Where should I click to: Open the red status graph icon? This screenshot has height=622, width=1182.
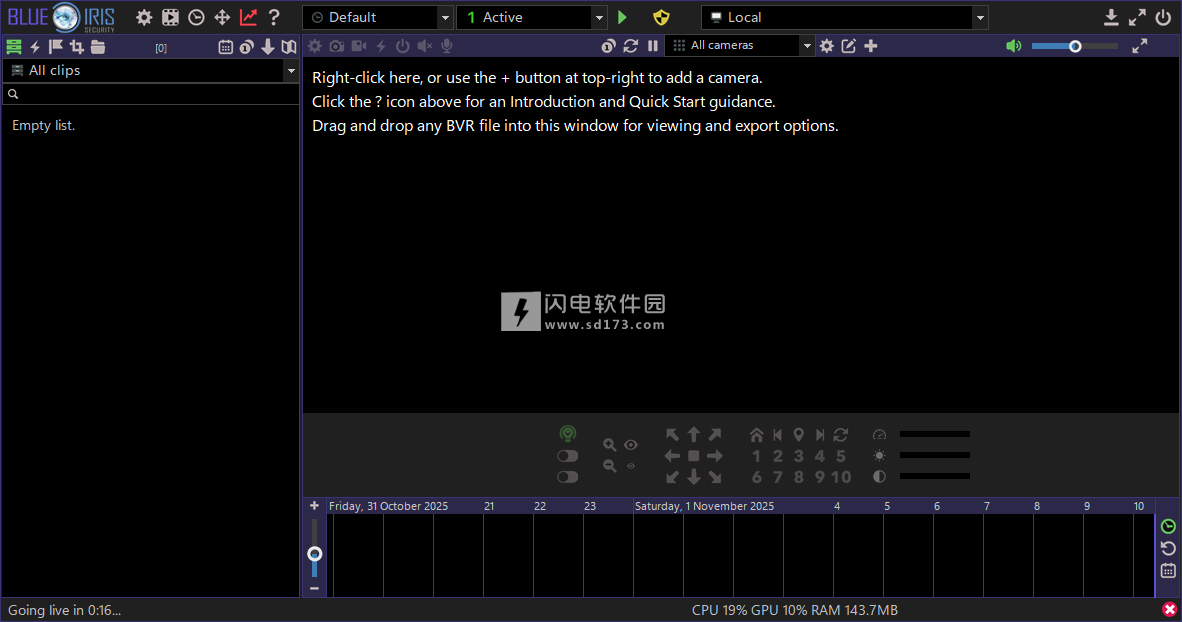248,17
